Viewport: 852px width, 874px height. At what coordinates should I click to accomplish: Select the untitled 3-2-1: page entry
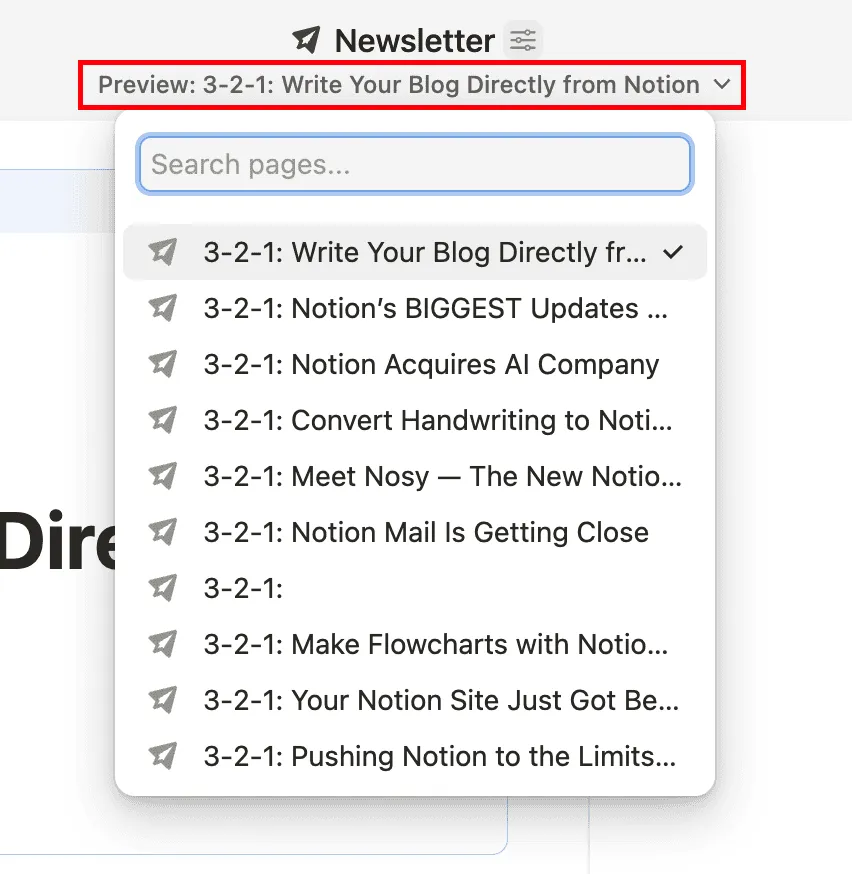pyautogui.click(x=243, y=589)
